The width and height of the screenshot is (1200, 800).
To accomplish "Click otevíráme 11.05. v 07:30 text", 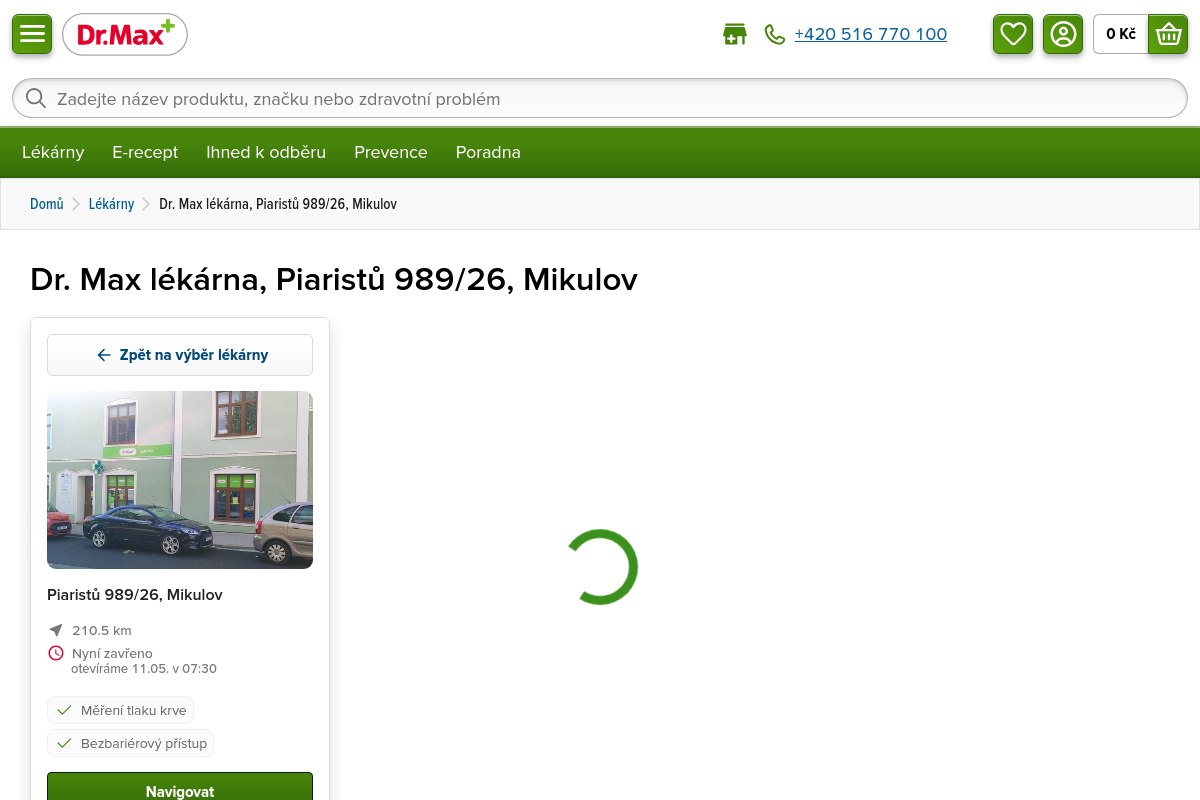I will tap(144, 669).
